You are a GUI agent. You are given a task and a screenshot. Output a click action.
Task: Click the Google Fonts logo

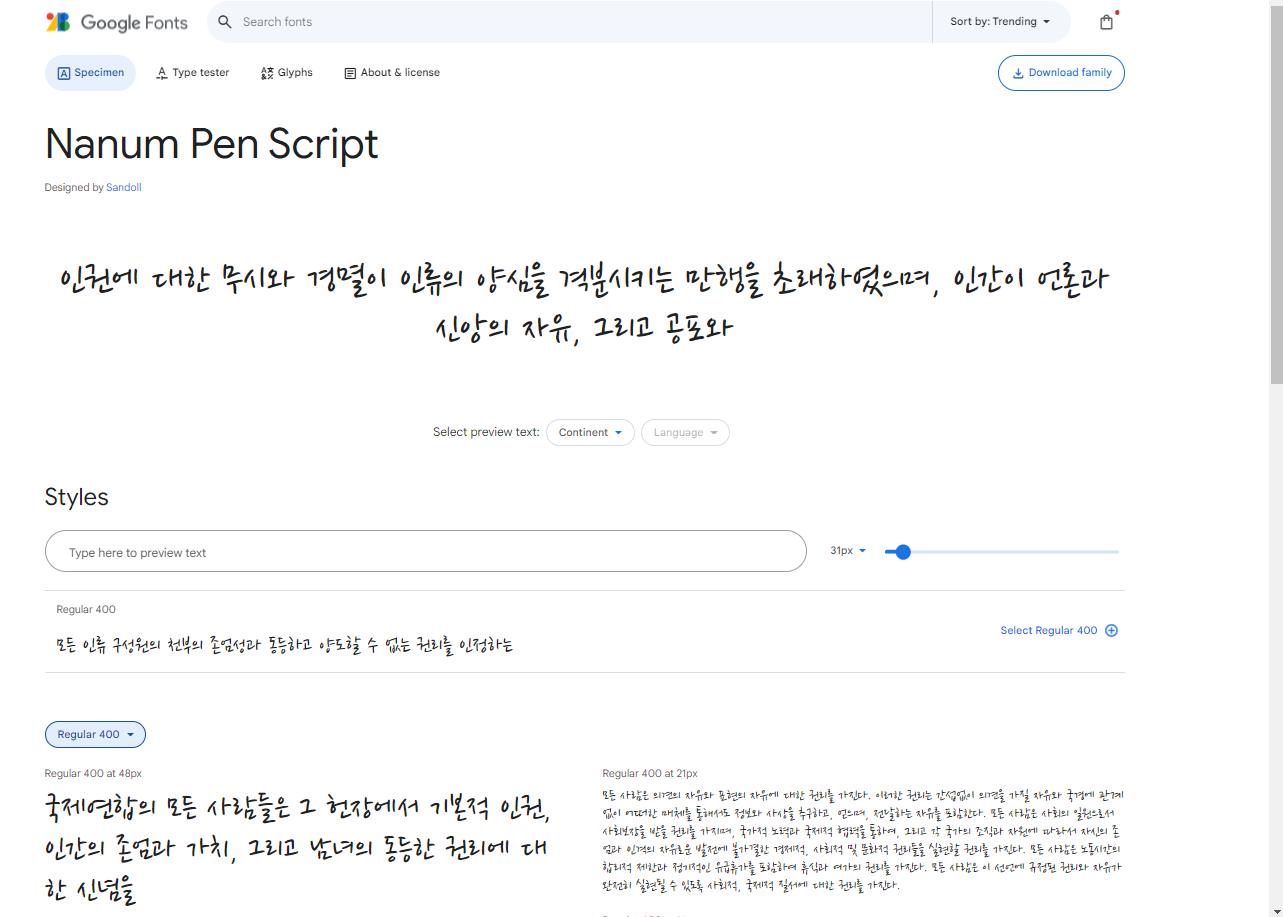point(117,22)
